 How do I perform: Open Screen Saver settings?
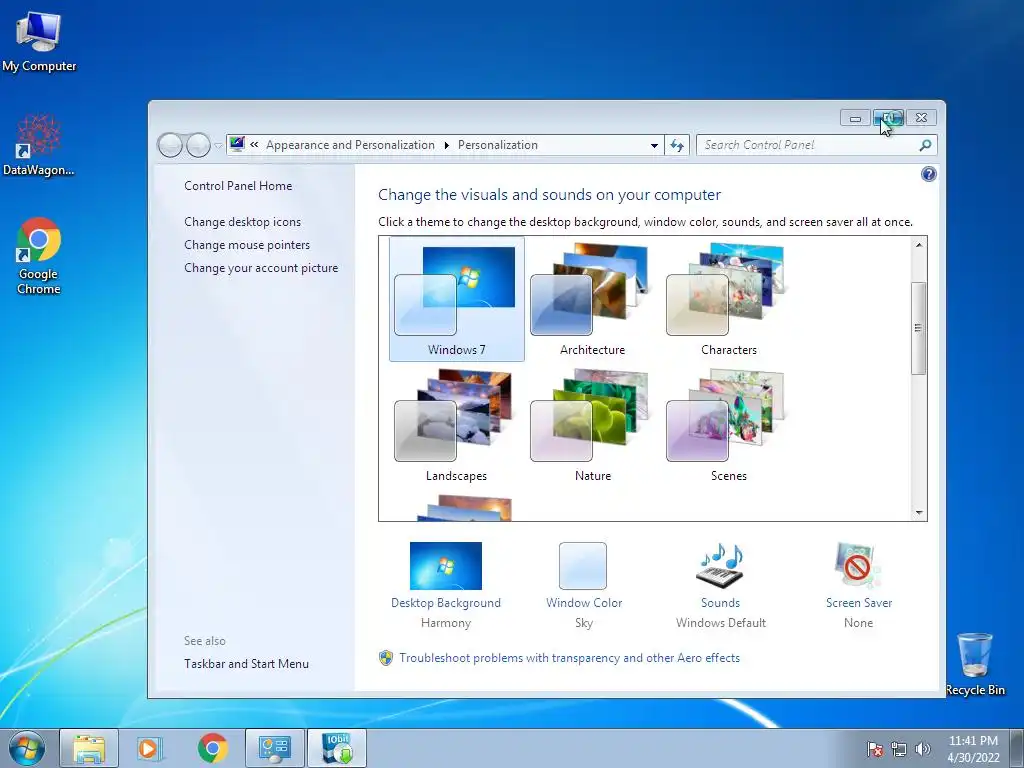coord(858,585)
